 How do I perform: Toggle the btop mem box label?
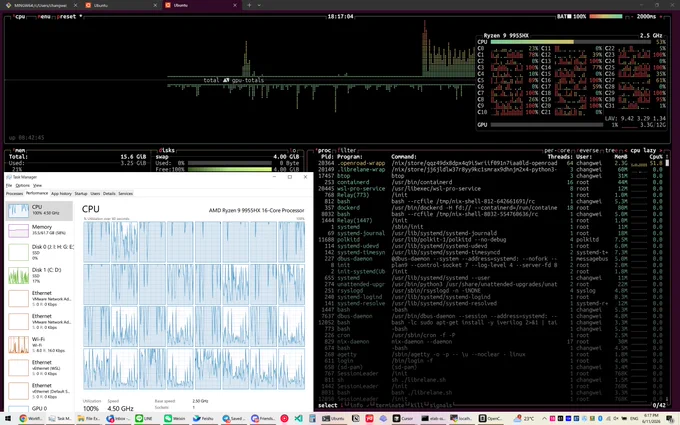coord(17,150)
